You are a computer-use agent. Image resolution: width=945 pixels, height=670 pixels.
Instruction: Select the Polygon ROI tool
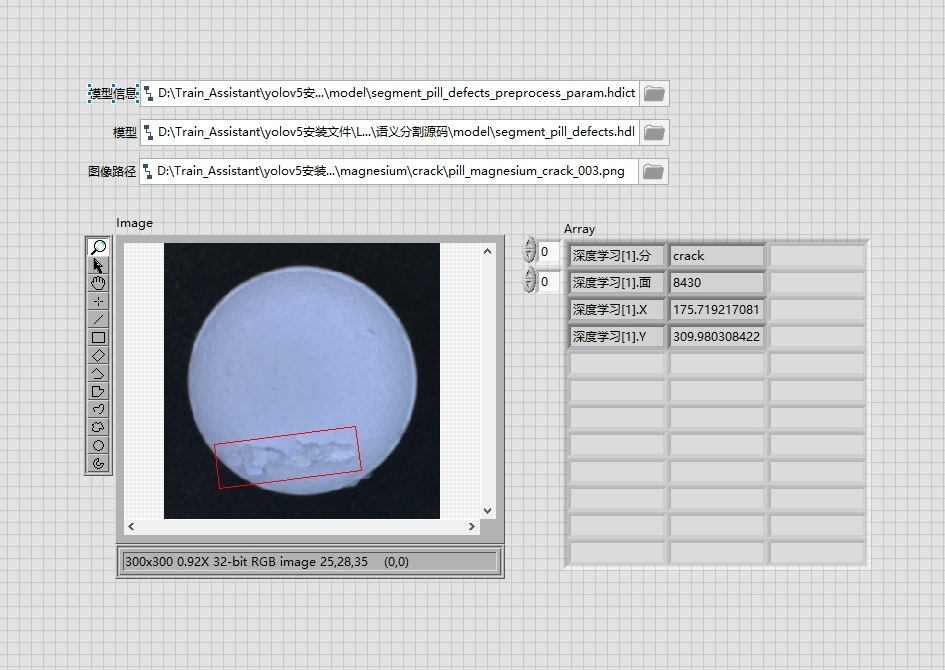[98, 392]
